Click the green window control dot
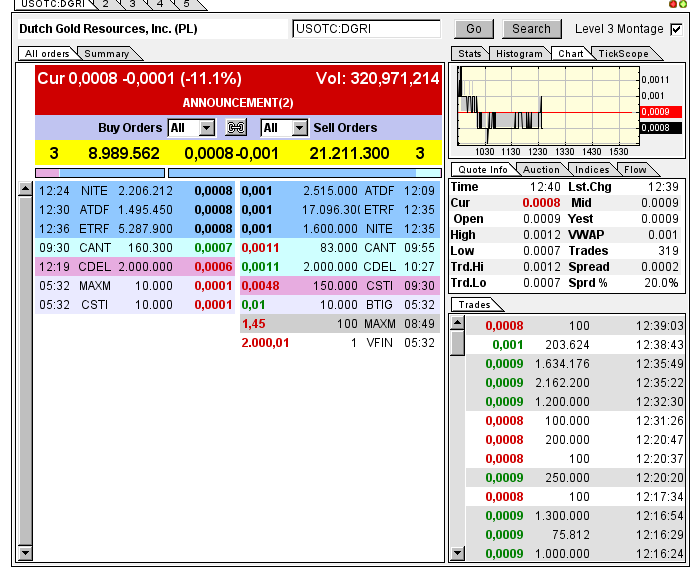 pos(683,5)
